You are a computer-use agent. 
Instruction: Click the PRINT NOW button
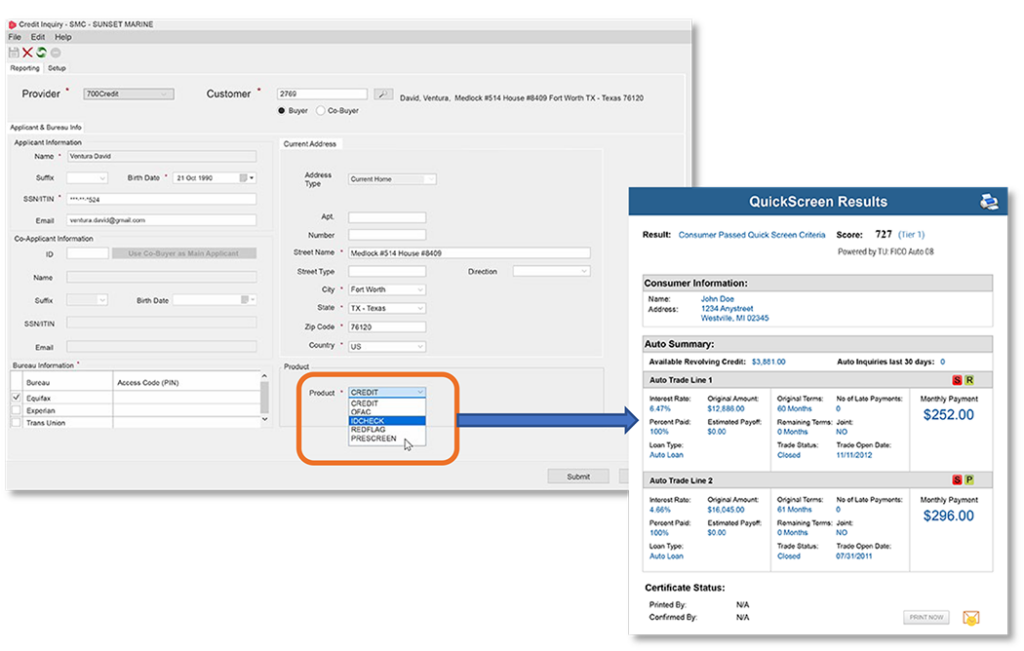tap(926, 617)
